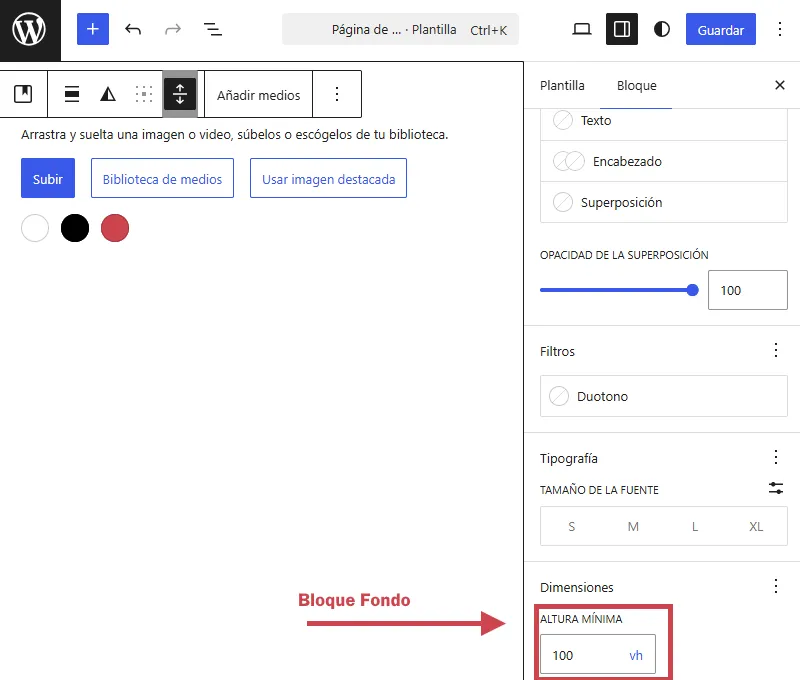Click the Subir upload button
Image resolution: width=800 pixels, height=680 pixels.
coord(48,179)
